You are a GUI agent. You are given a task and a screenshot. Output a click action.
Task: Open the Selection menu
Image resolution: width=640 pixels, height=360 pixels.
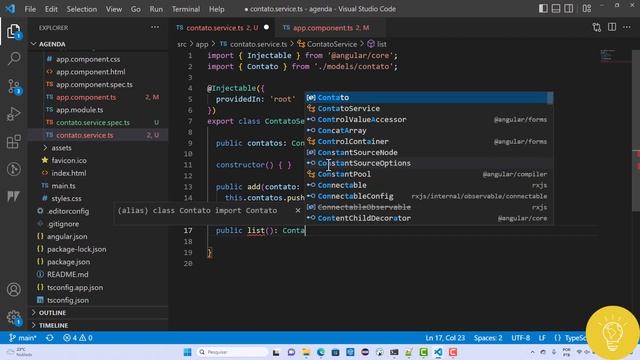point(82,9)
